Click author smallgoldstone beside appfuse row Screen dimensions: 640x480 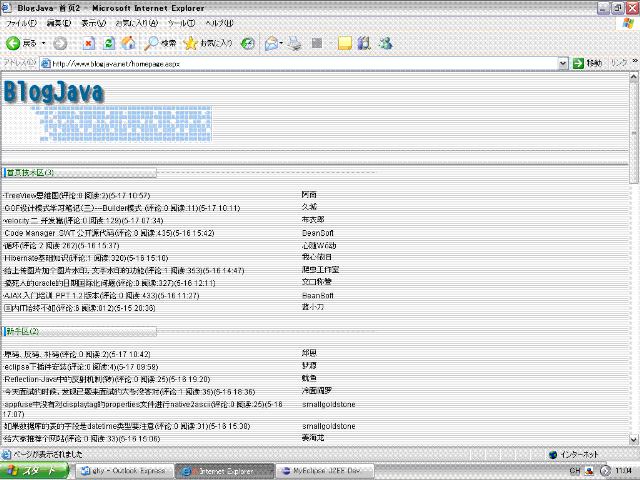pos(329,404)
